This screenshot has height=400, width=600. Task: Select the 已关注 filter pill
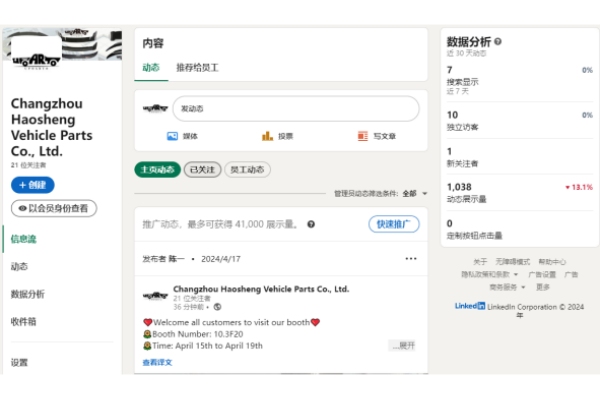202,170
